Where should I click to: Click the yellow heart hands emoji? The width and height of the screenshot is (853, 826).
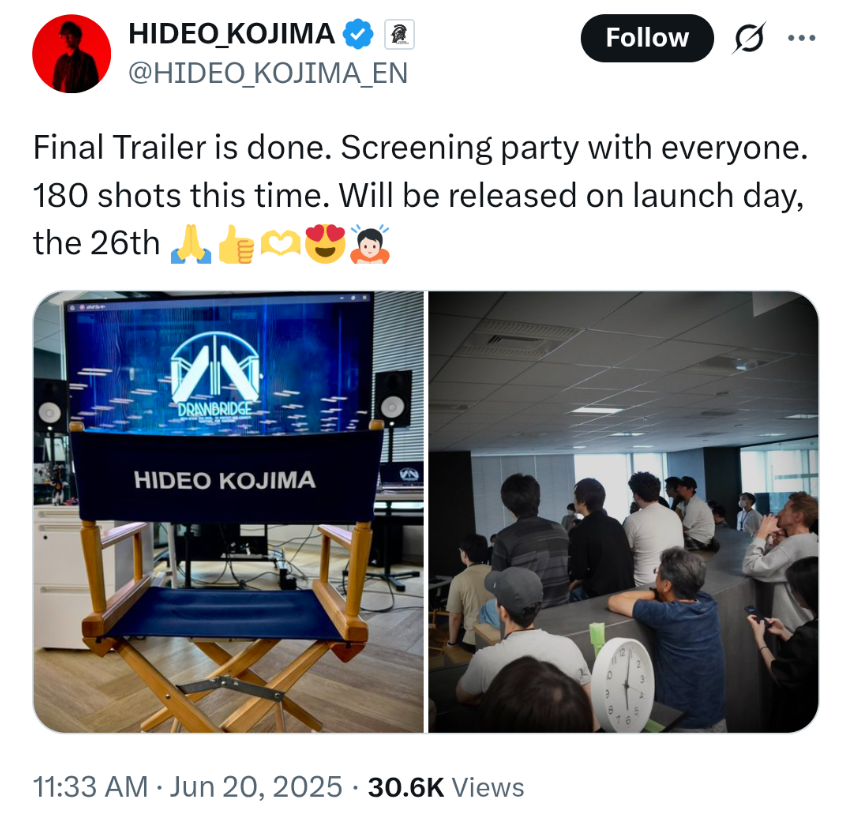tap(280, 244)
